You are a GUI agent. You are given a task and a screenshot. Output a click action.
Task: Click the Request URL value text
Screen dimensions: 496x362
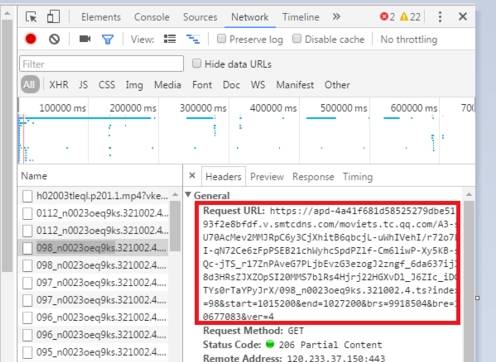click(329, 263)
